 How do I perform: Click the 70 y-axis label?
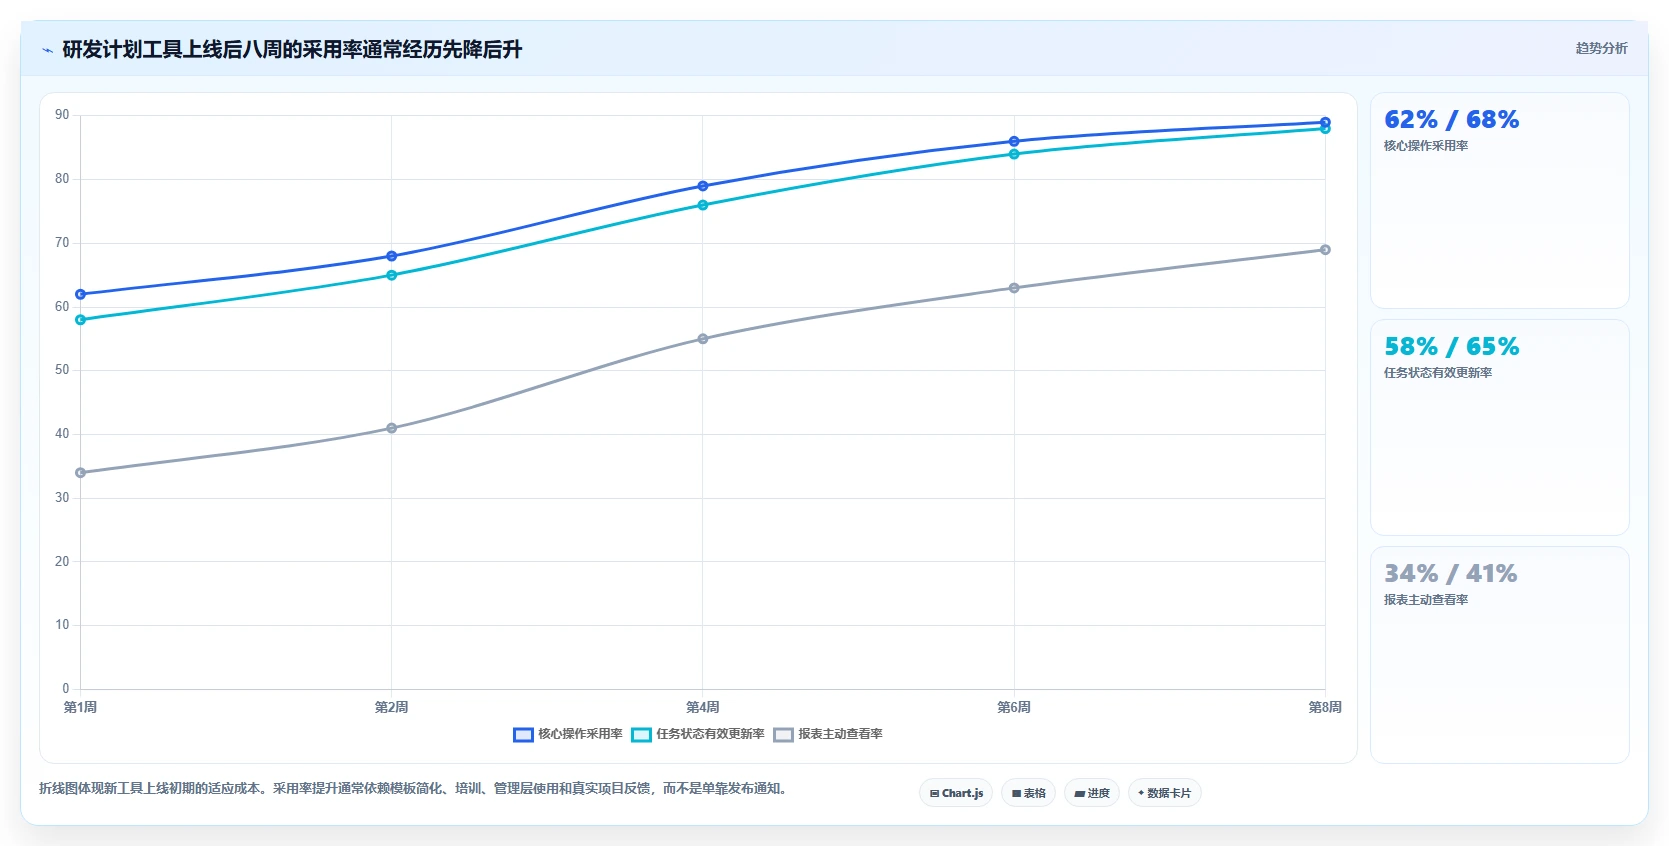point(62,243)
